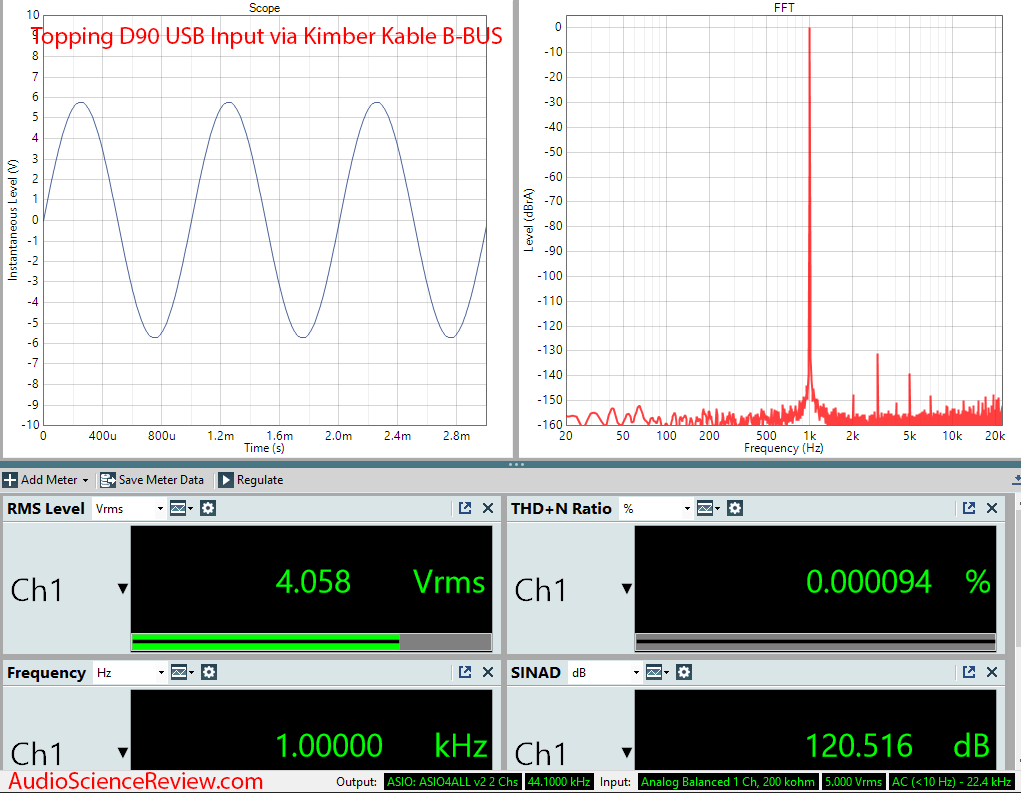Click the RMS Level green bar graph
This screenshot has height=793, width=1021.
point(311,642)
